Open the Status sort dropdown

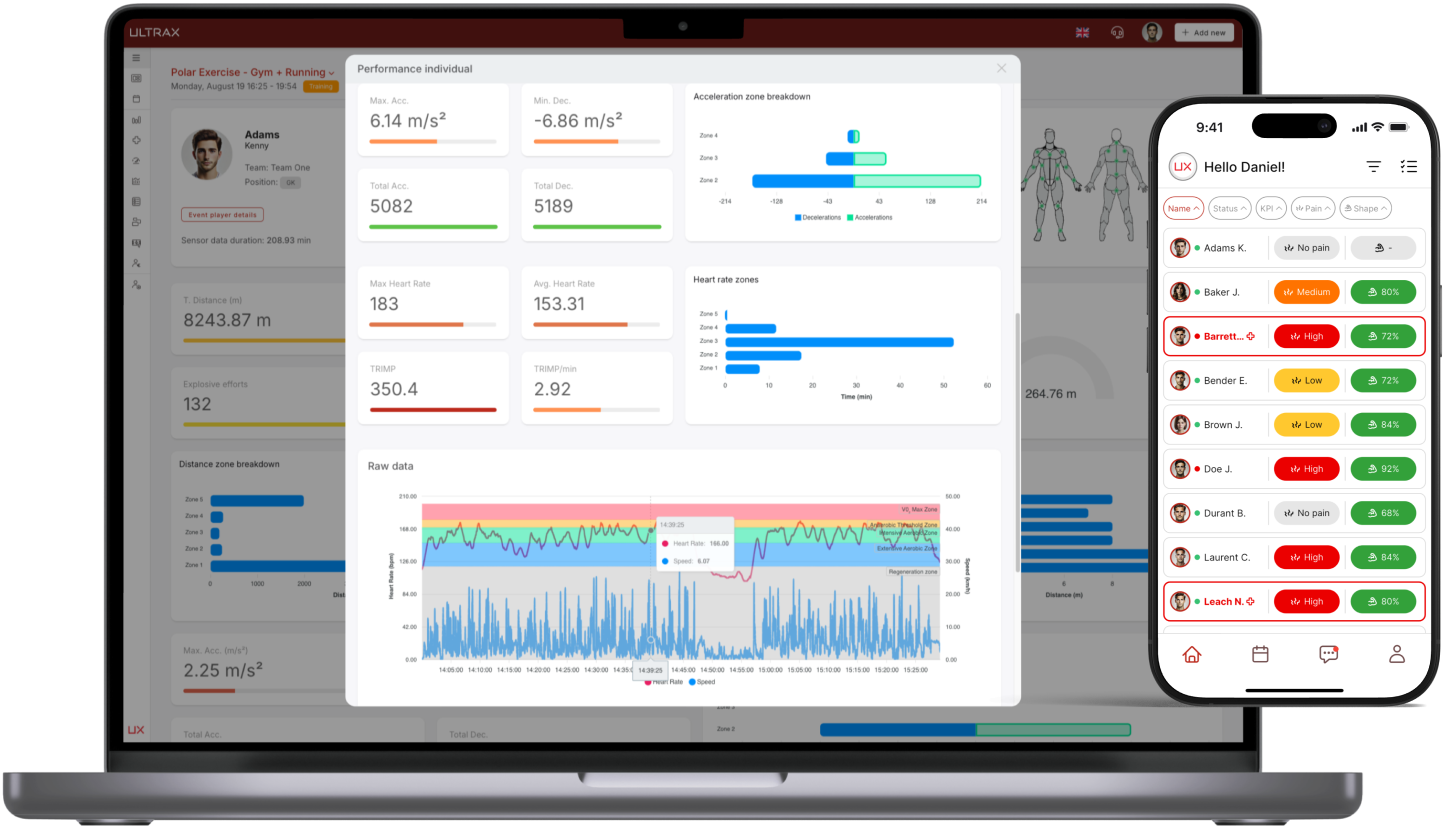(1229, 208)
